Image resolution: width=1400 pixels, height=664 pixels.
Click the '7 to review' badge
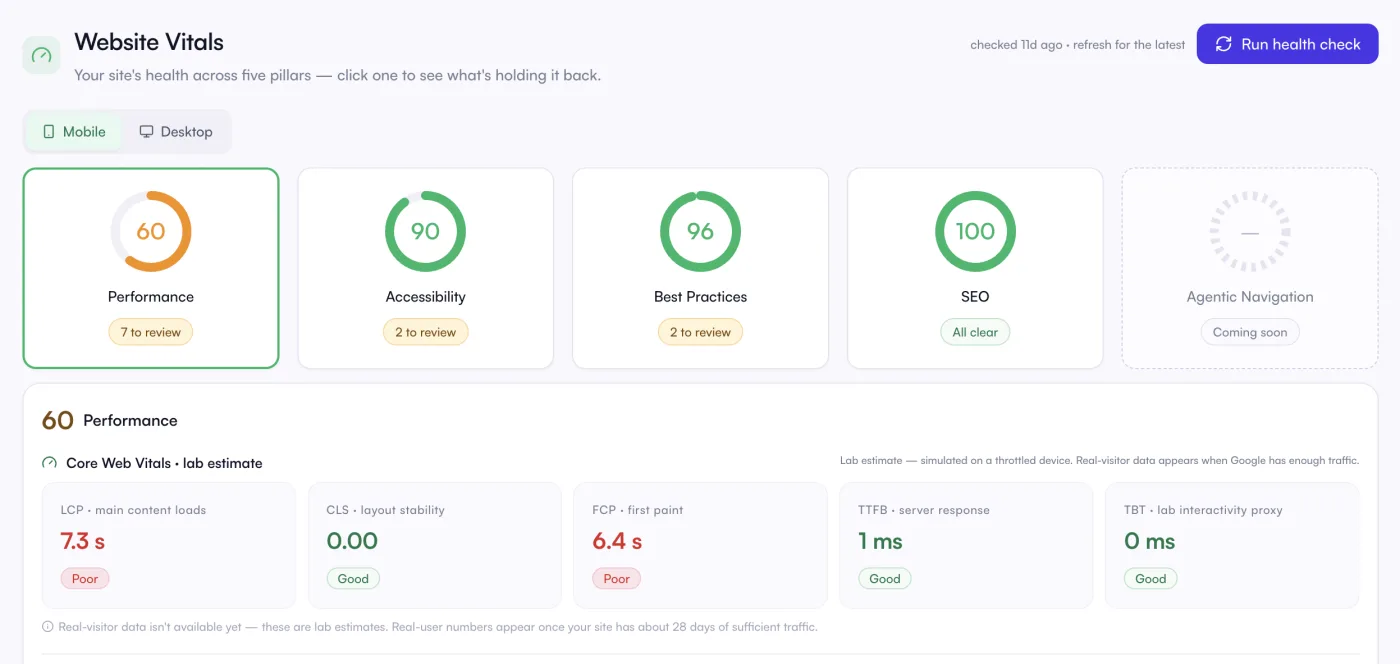point(151,332)
